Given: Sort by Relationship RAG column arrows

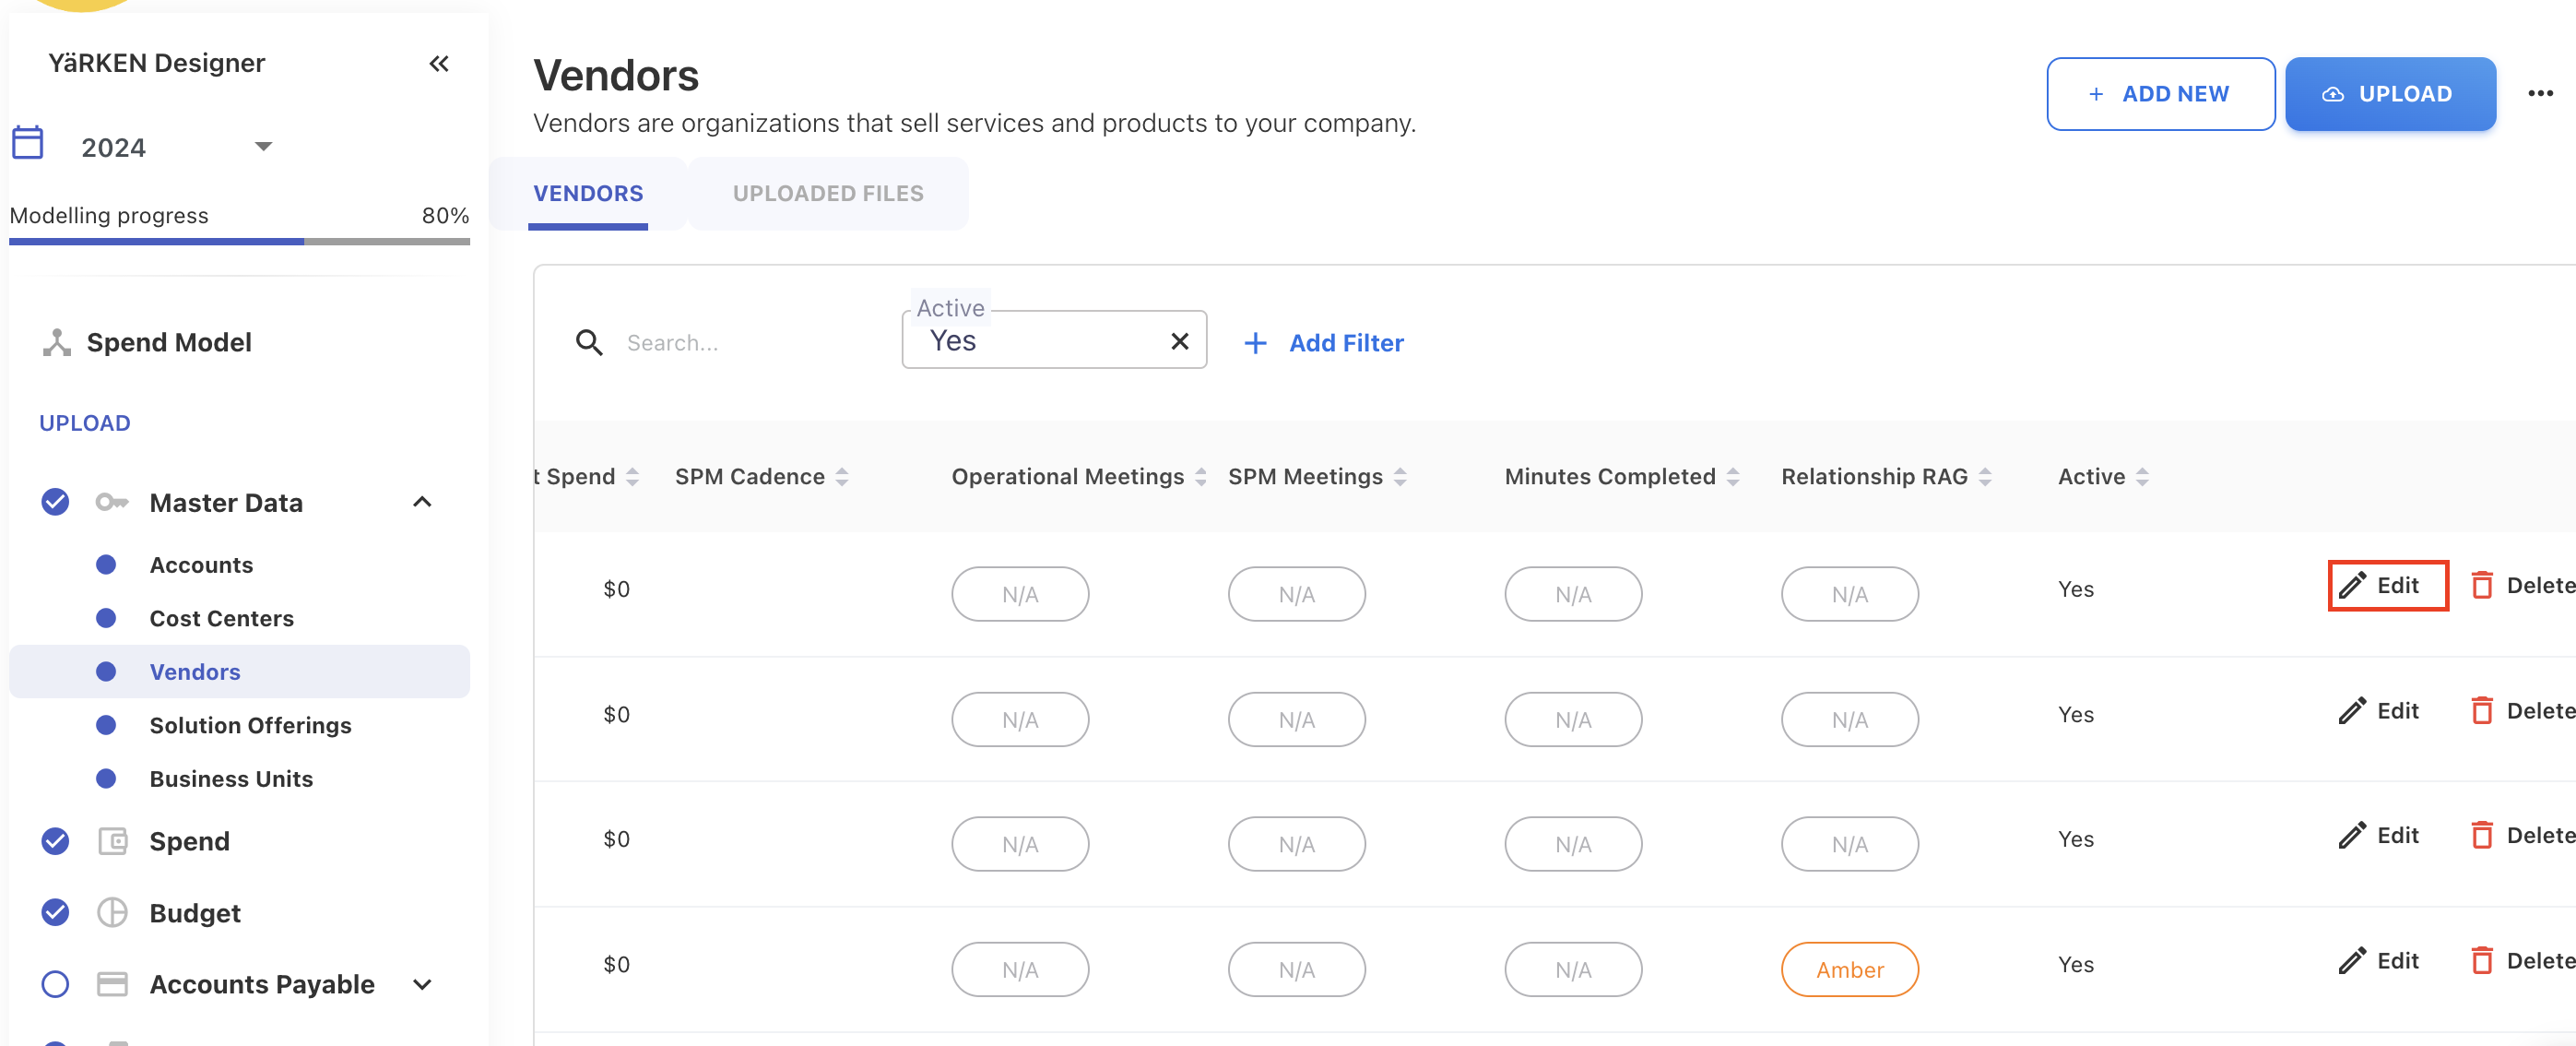Looking at the screenshot, I should point(1985,477).
